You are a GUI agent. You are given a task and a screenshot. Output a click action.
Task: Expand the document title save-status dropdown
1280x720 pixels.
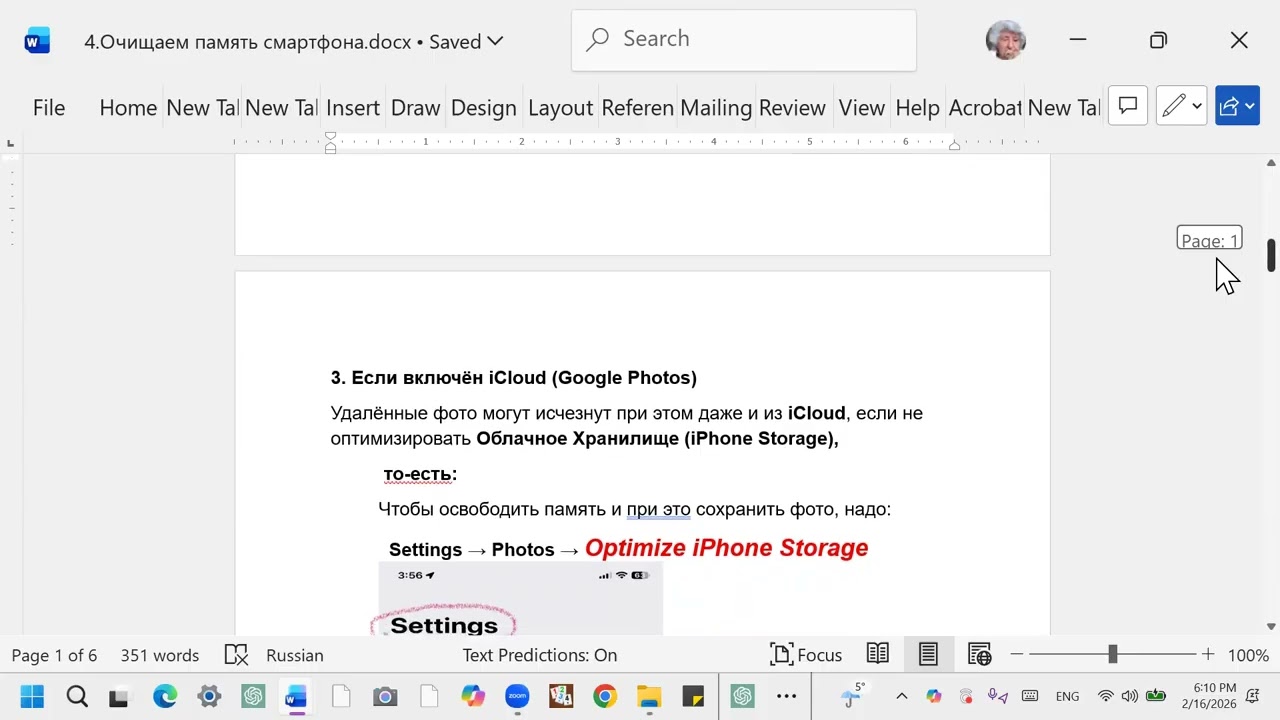494,41
